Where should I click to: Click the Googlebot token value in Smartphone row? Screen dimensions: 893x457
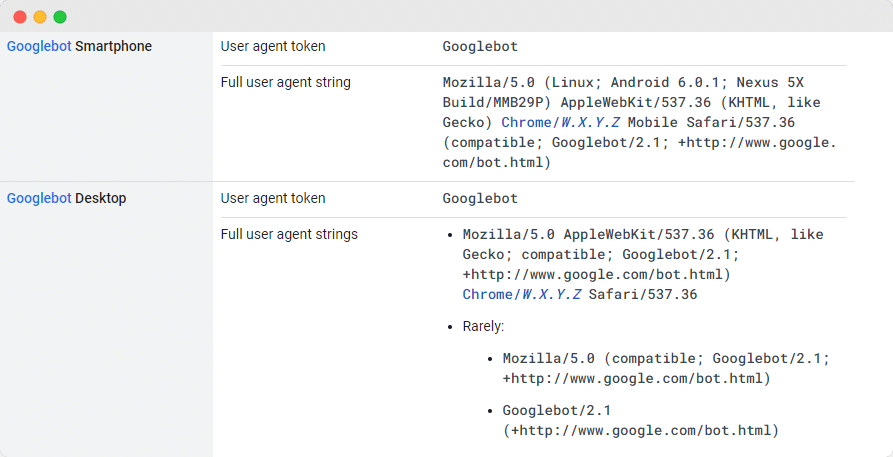pos(480,47)
